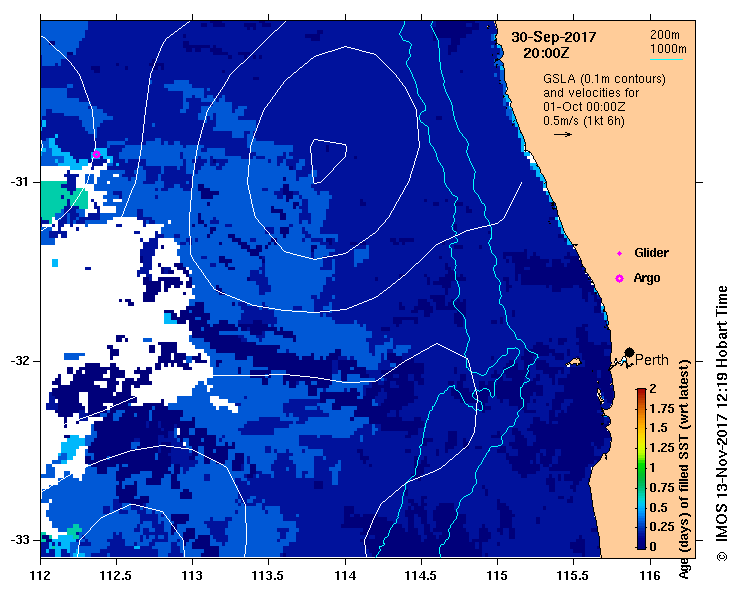739x592 pixels.
Task: Click the colorbar top value 2
Action: tap(653, 389)
